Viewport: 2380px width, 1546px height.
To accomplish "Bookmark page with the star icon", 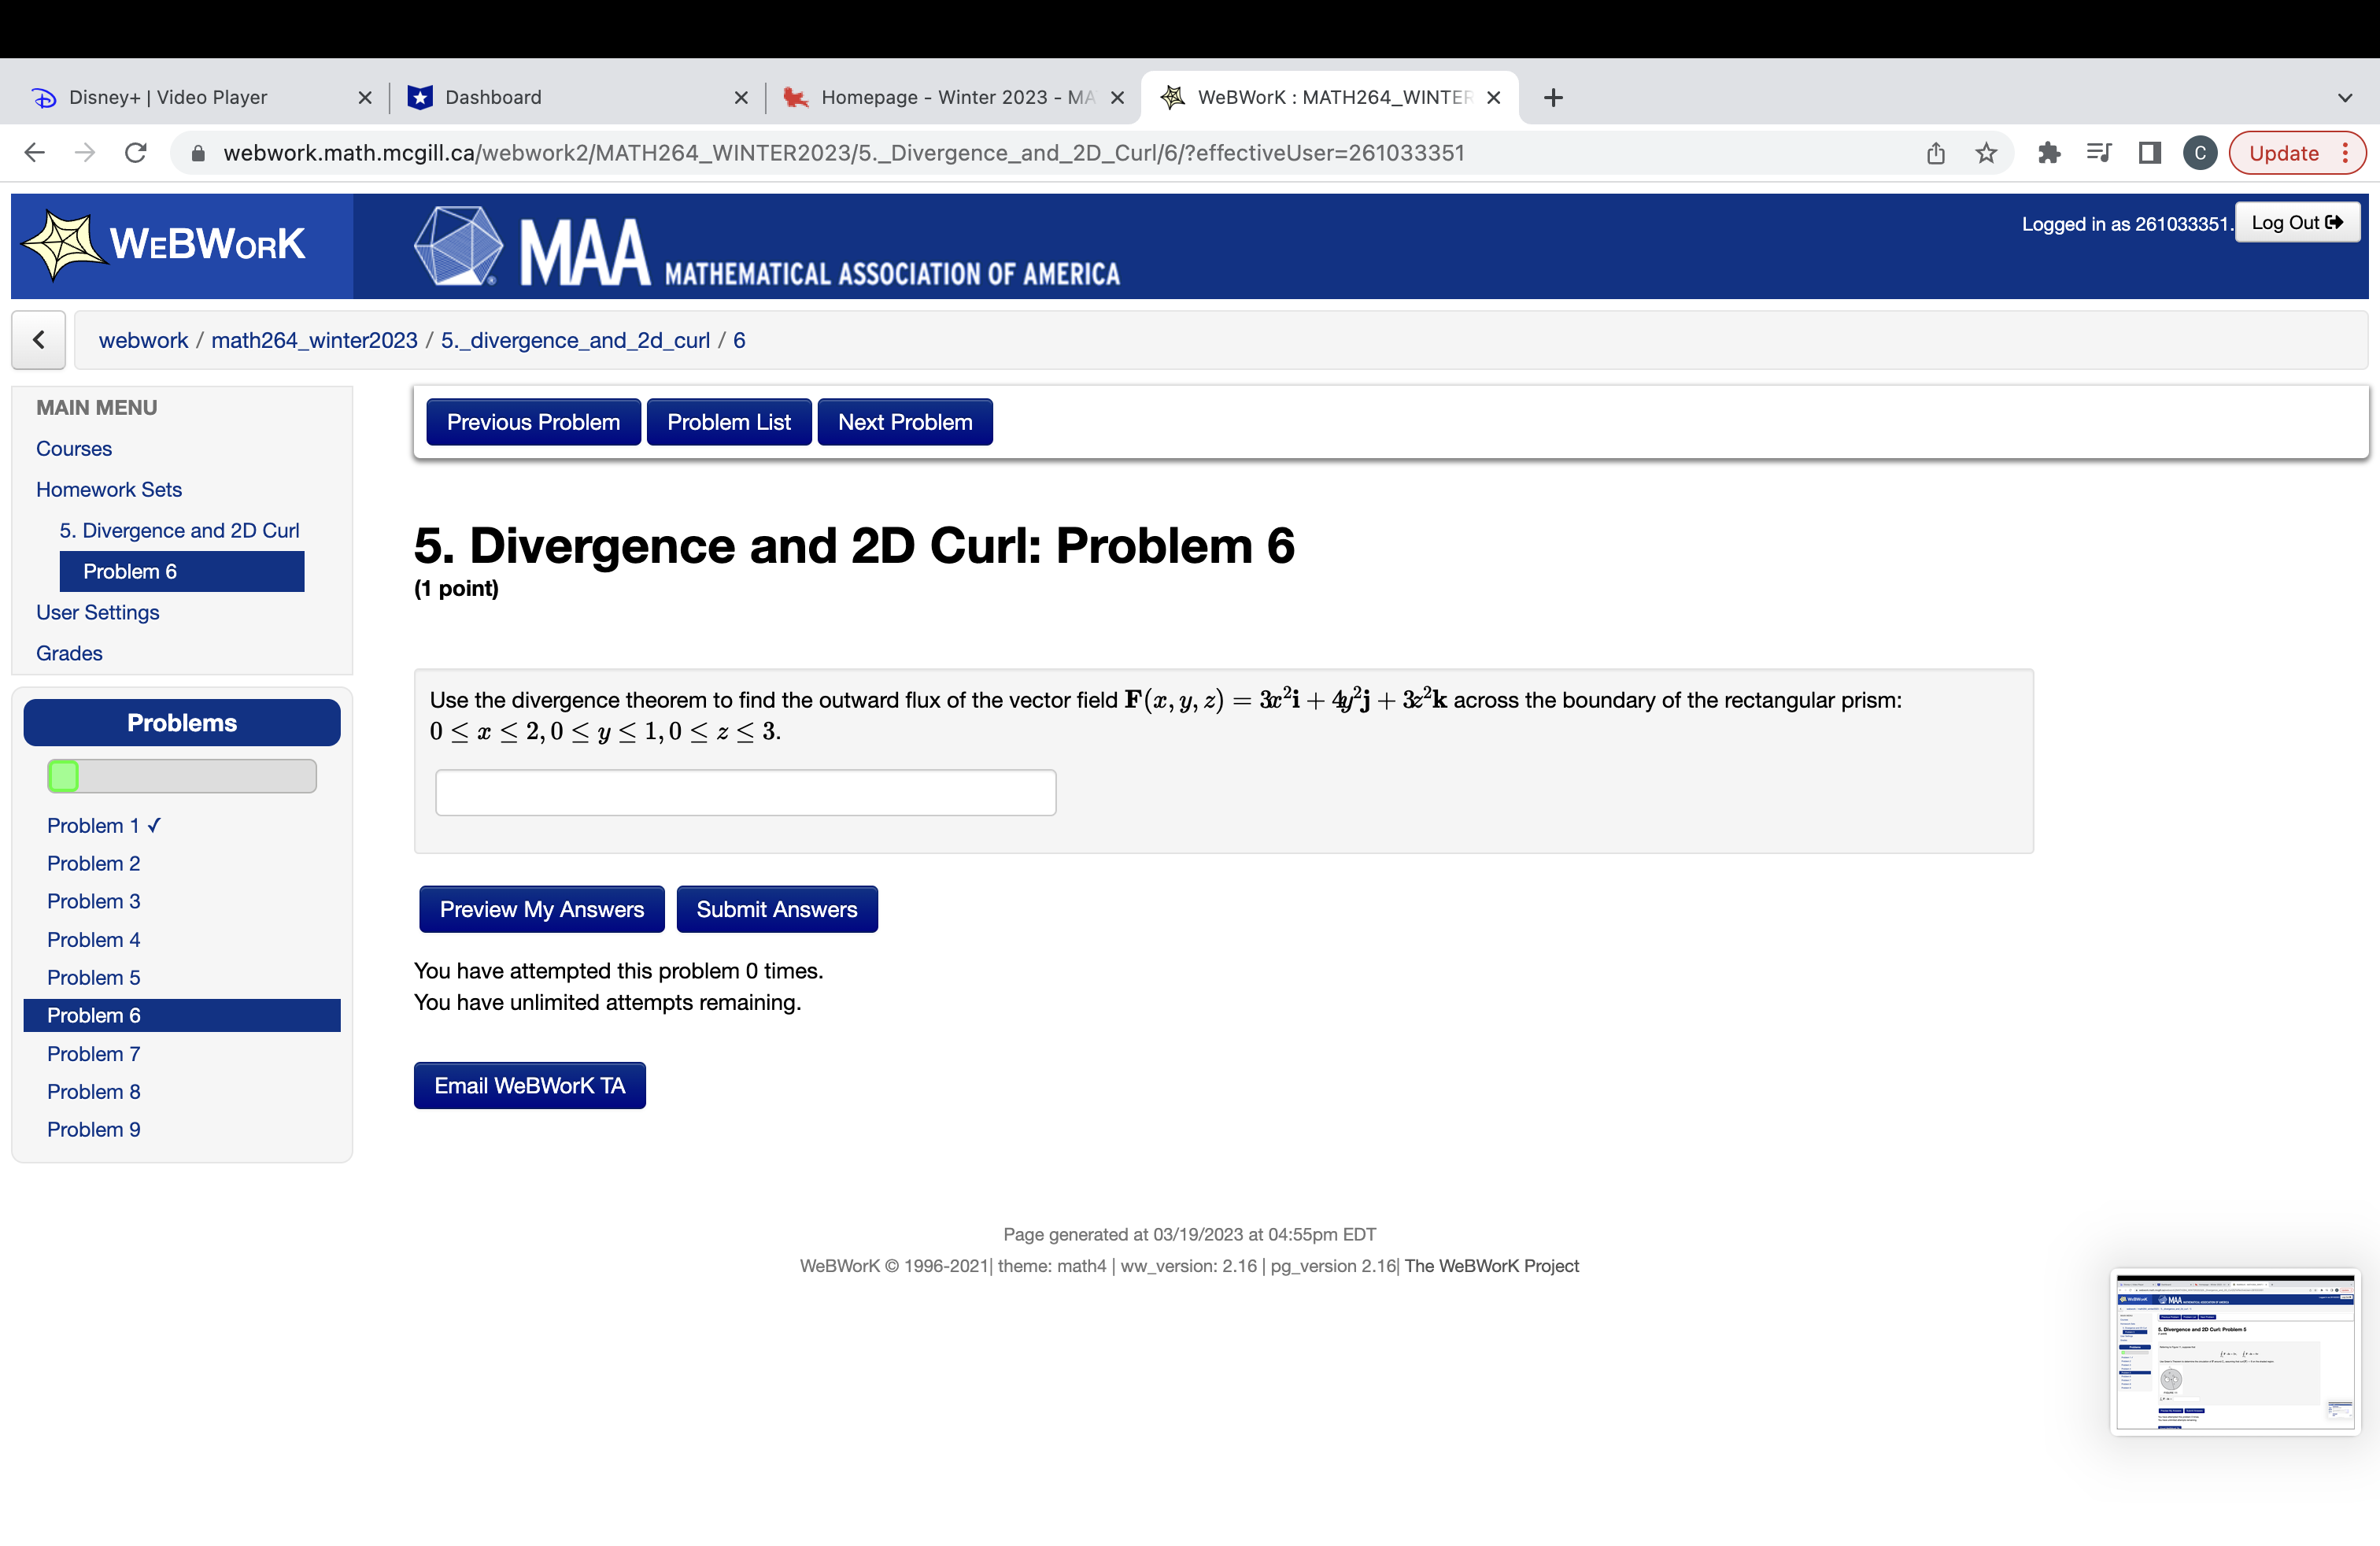I will click(x=1986, y=153).
